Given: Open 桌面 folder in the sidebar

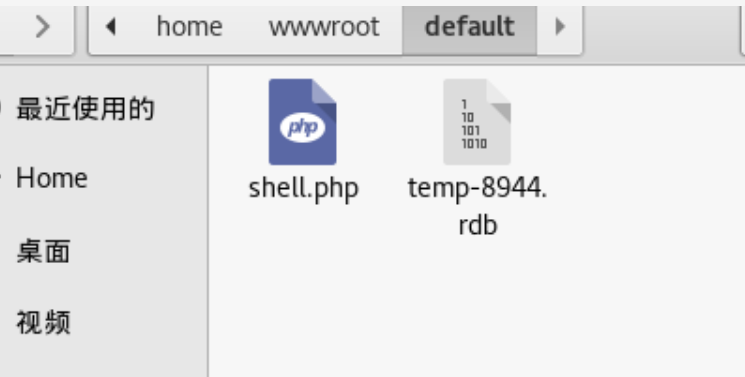Looking at the screenshot, I should 43,251.
